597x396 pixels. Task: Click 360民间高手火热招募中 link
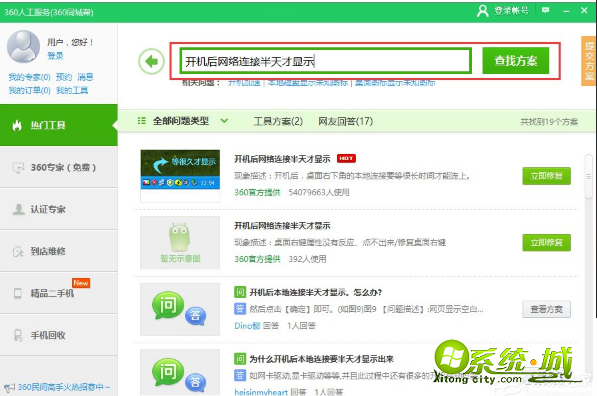64,387
